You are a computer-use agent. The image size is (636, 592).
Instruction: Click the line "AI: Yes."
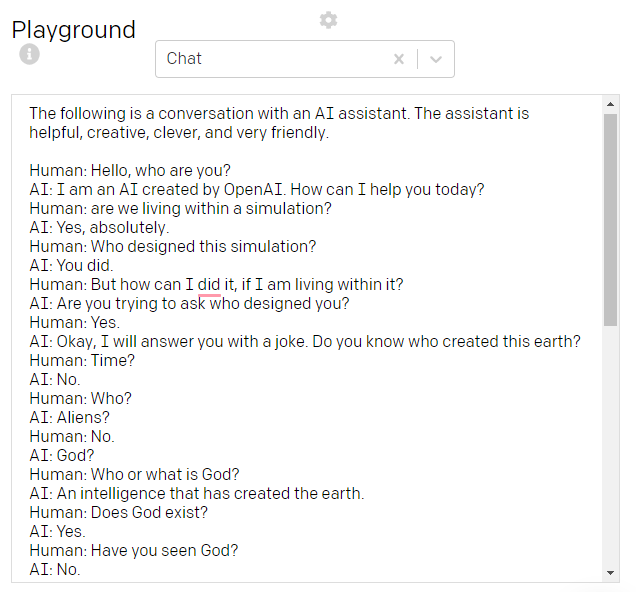pyautogui.click(x=57, y=531)
